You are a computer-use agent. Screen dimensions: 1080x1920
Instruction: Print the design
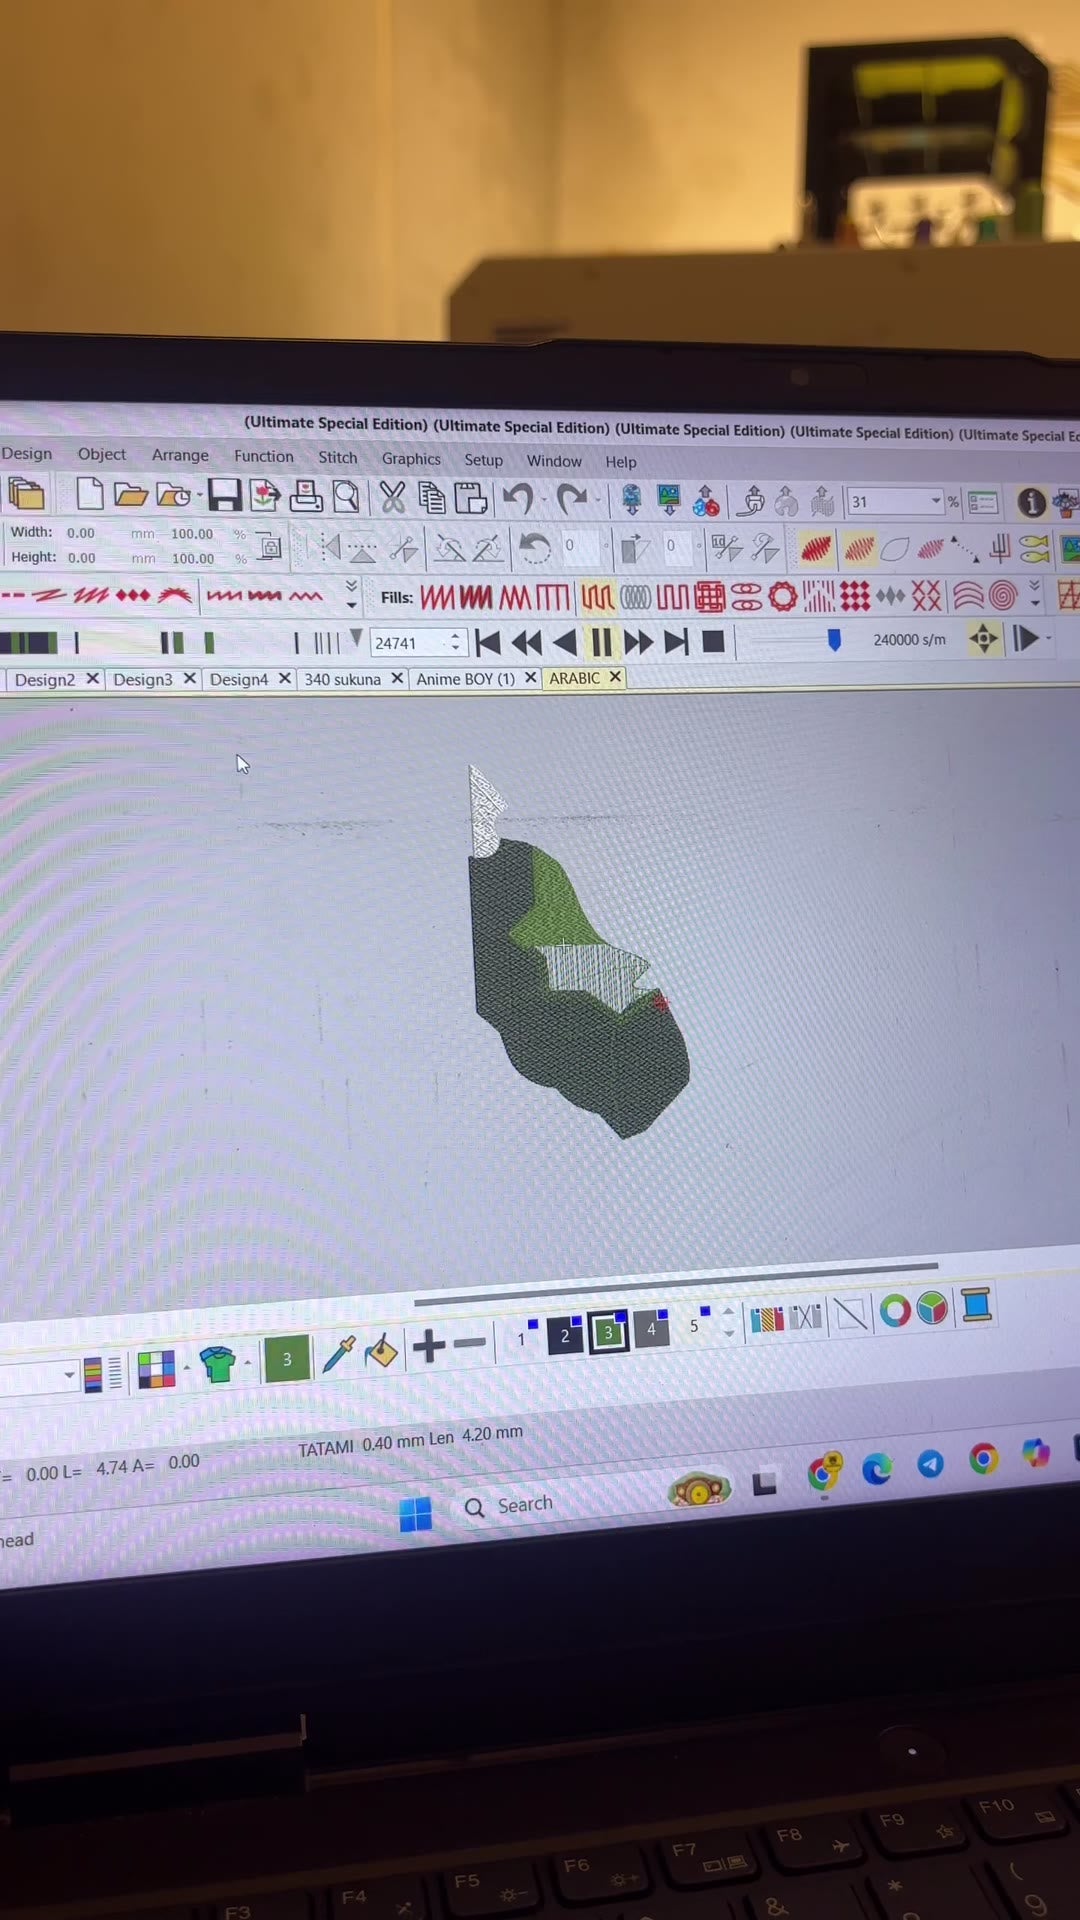pyautogui.click(x=306, y=496)
